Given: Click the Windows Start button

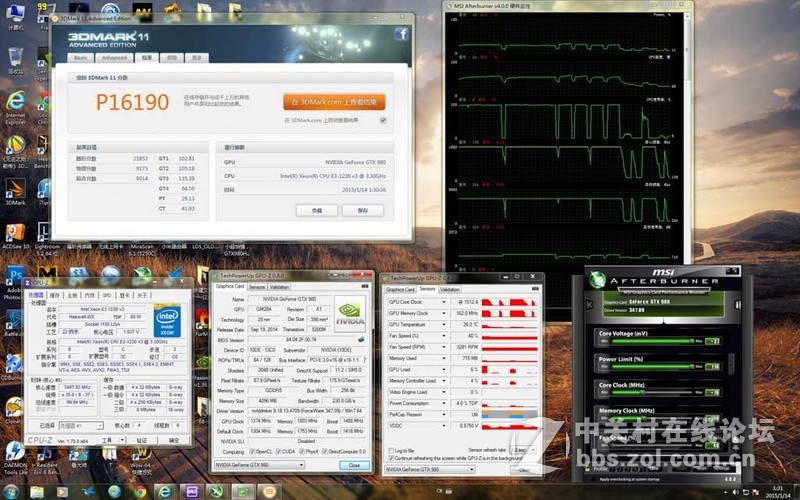Looking at the screenshot, I should click(x=10, y=491).
